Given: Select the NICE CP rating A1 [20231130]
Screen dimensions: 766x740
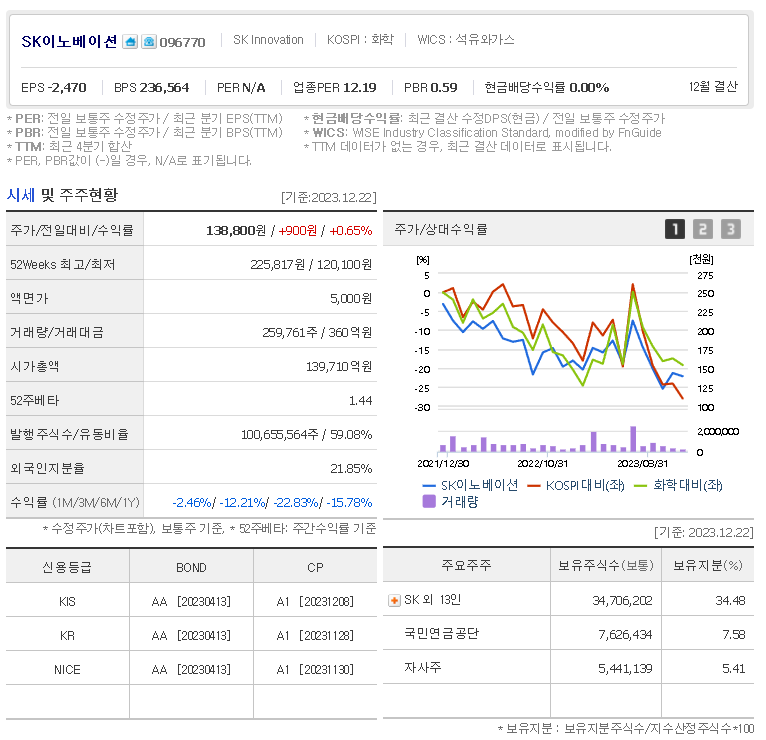Looking at the screenshot, I should pos(315,670).
